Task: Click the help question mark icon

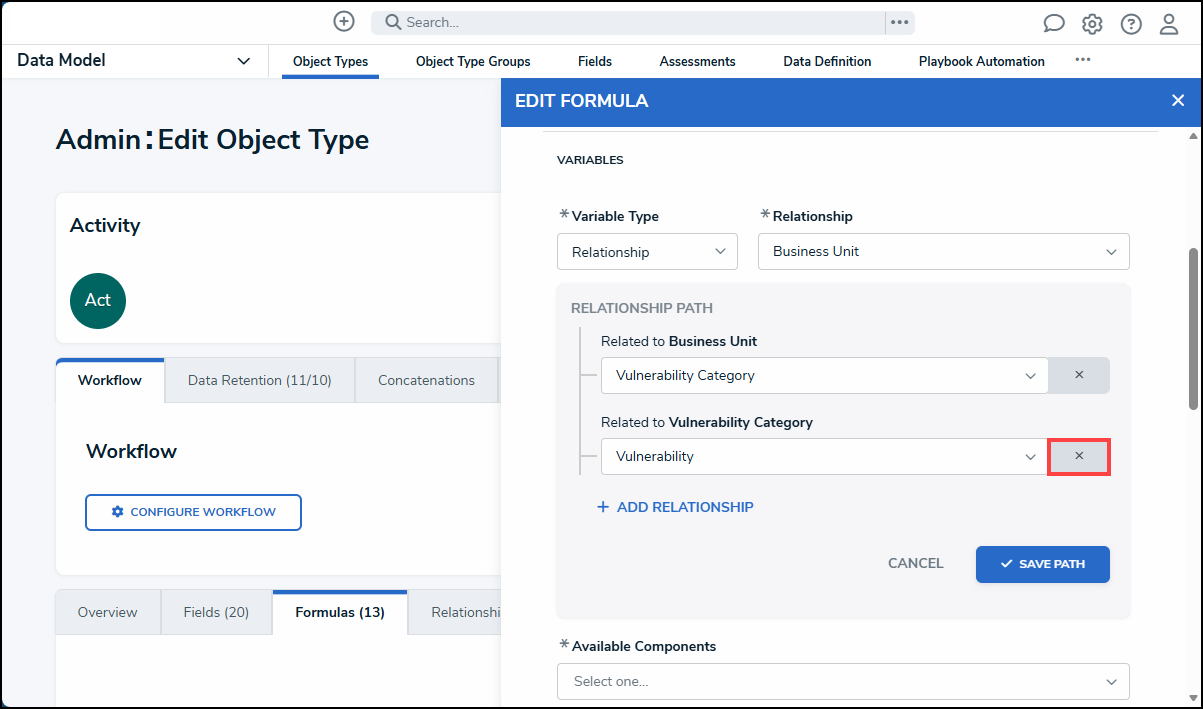Action: (x=1131, y=24)
